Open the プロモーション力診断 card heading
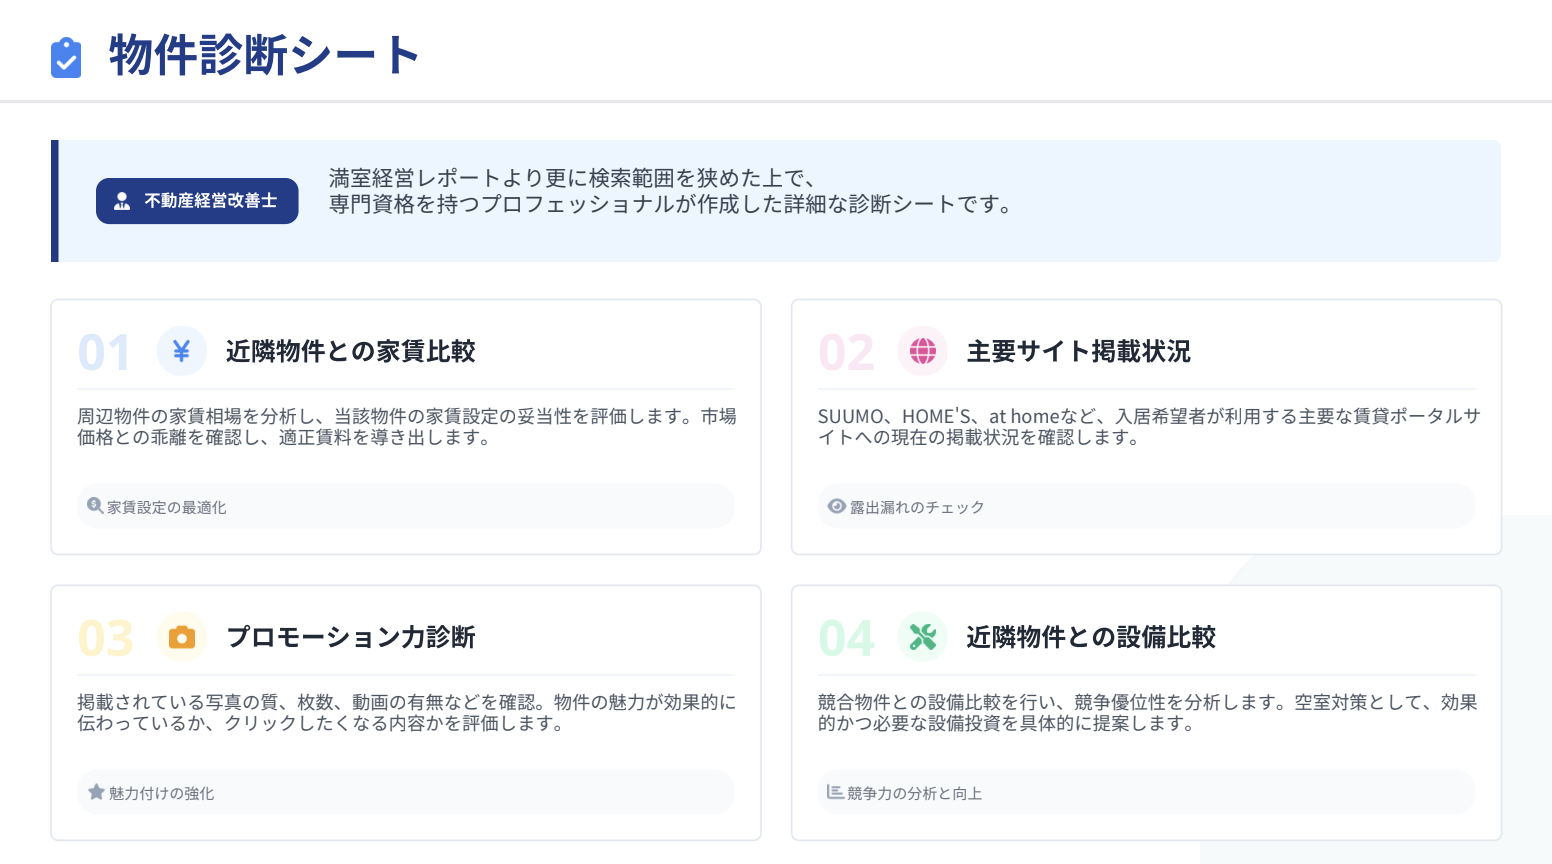The width and height of the screenshot is (1552, 864). (350, 637)
